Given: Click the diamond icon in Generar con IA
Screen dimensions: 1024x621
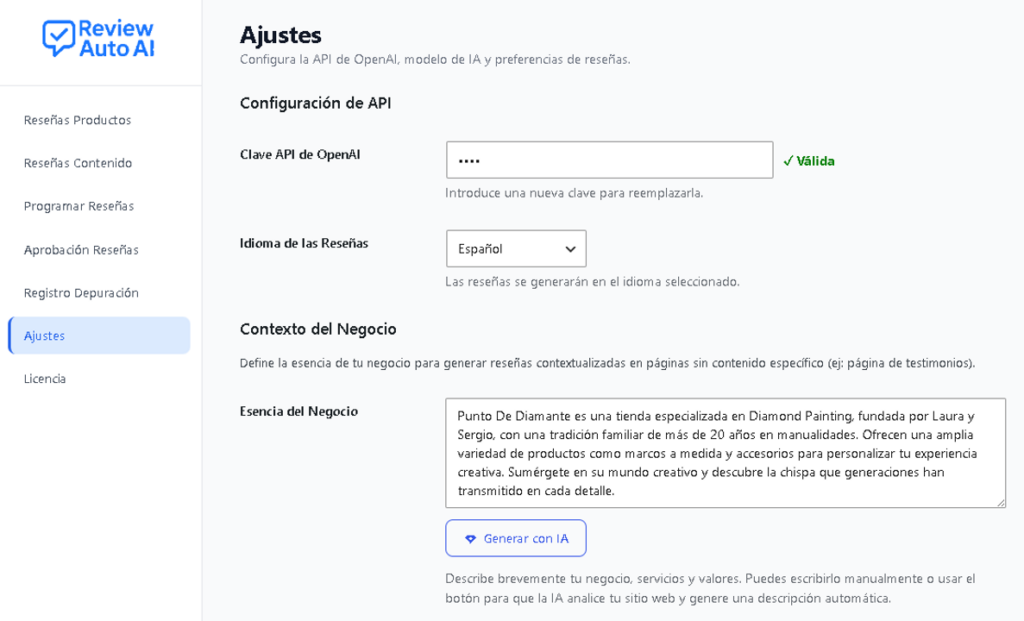Looking at the screenshot, I should coord(470,539).
